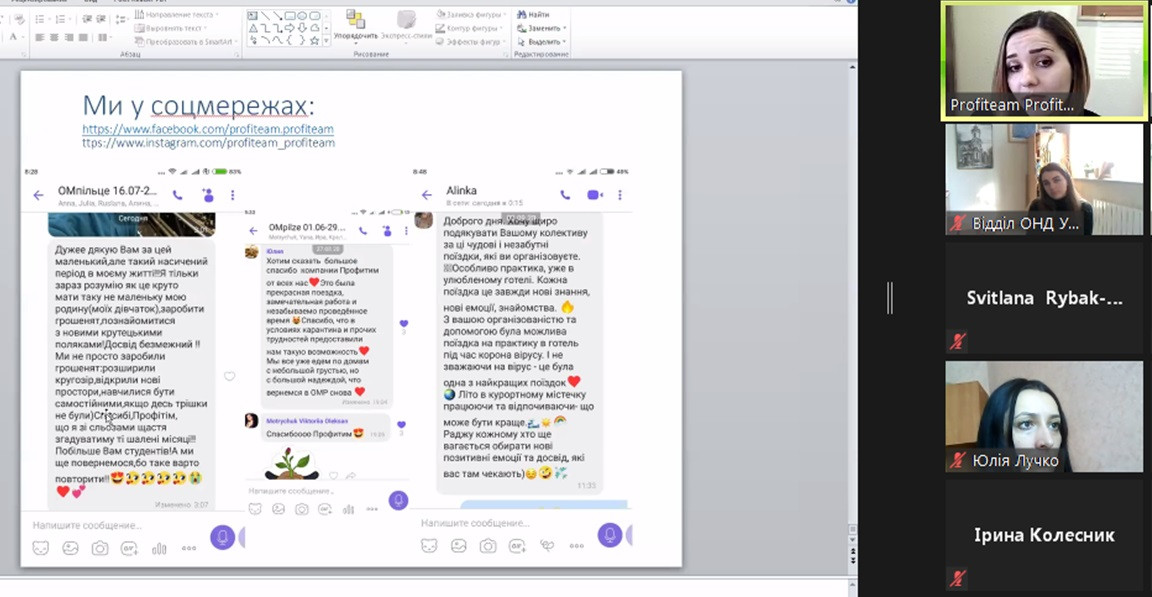Select the triangle shape in the shapes gallery

pos(253,28)
